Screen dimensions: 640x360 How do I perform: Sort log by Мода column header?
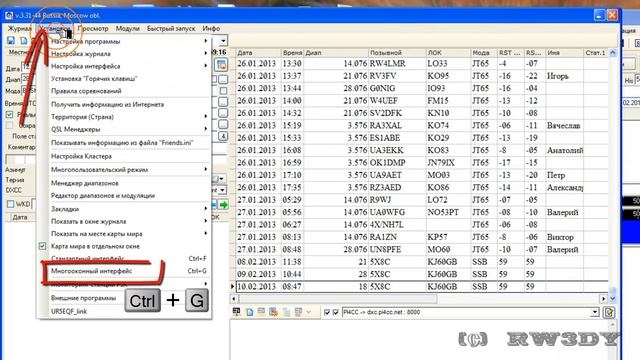point(484,53)
